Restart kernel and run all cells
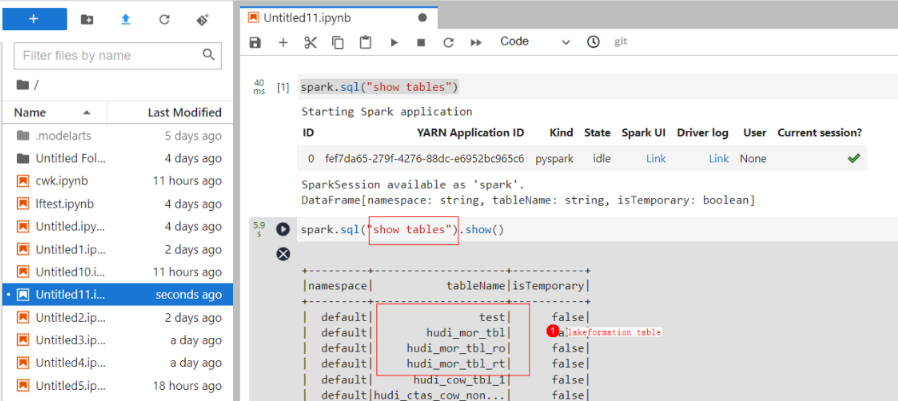The width and height of the screenshot is (898, 401). [x=476, y=42]
